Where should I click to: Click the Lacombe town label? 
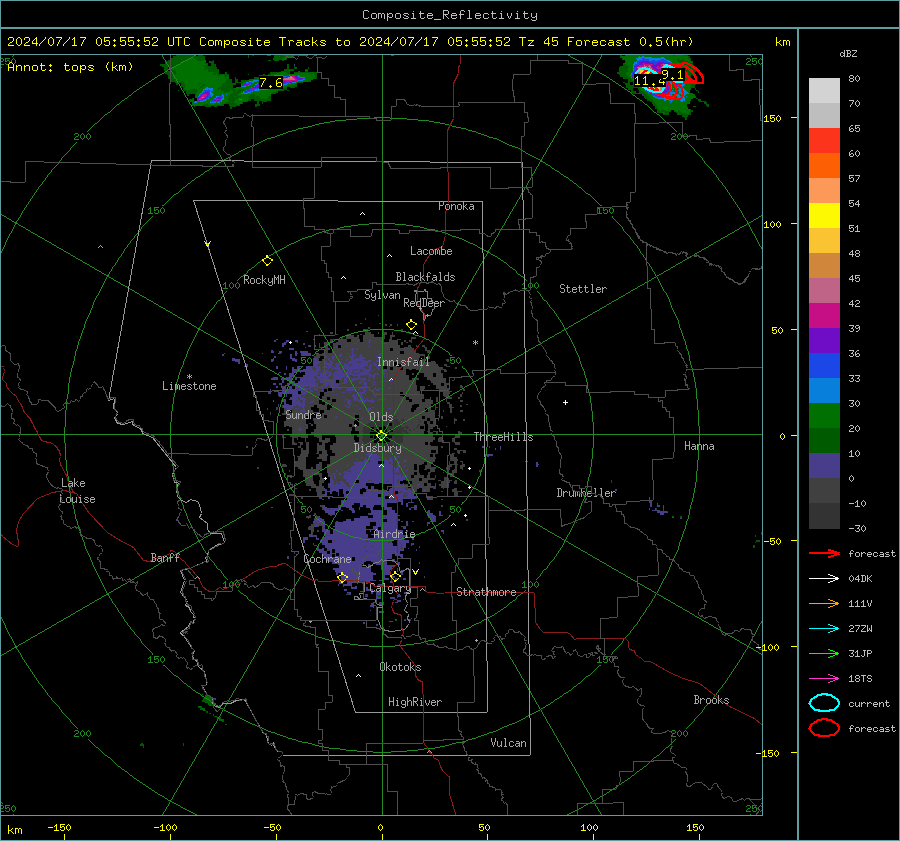tap(431, 251)
